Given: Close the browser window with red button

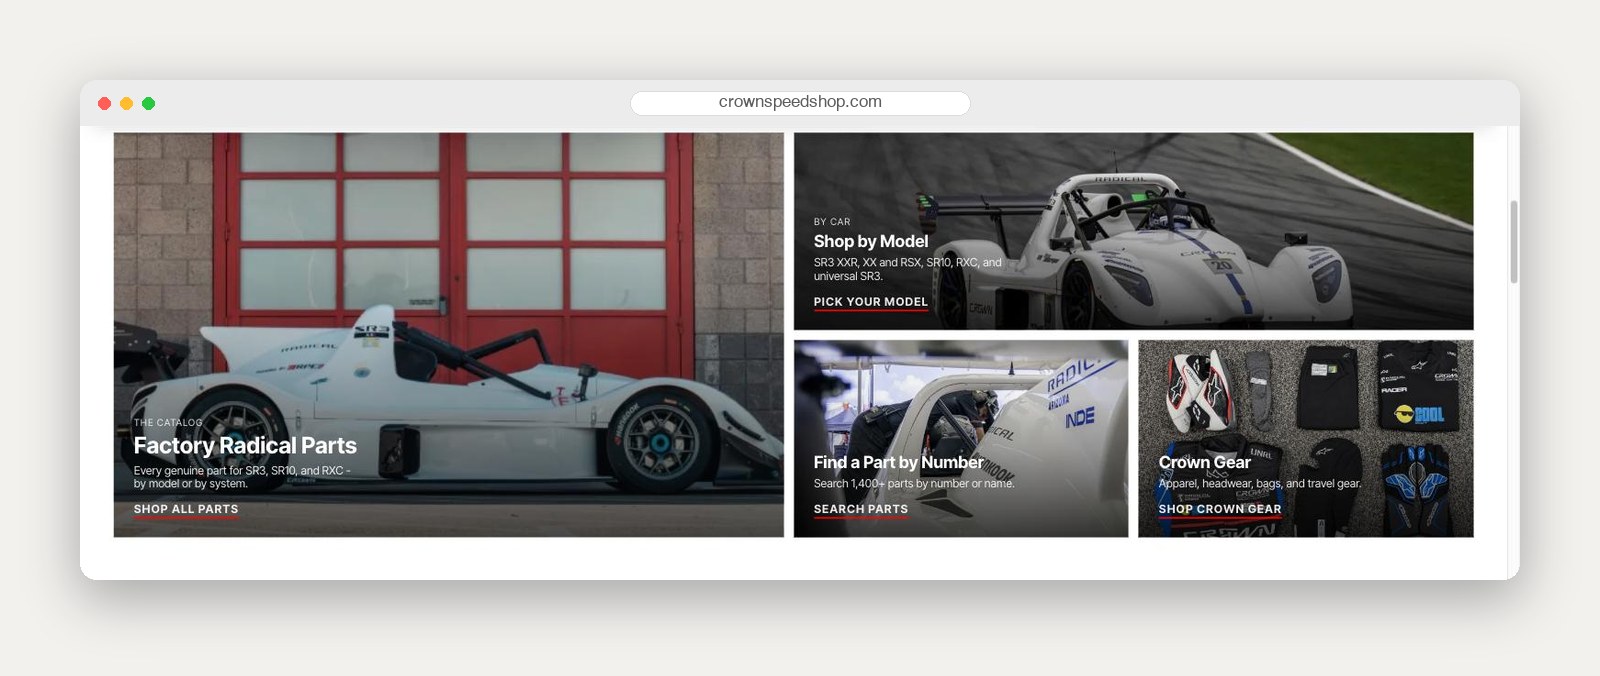Looking at the screenshot, I should click(x=104, y=103).
